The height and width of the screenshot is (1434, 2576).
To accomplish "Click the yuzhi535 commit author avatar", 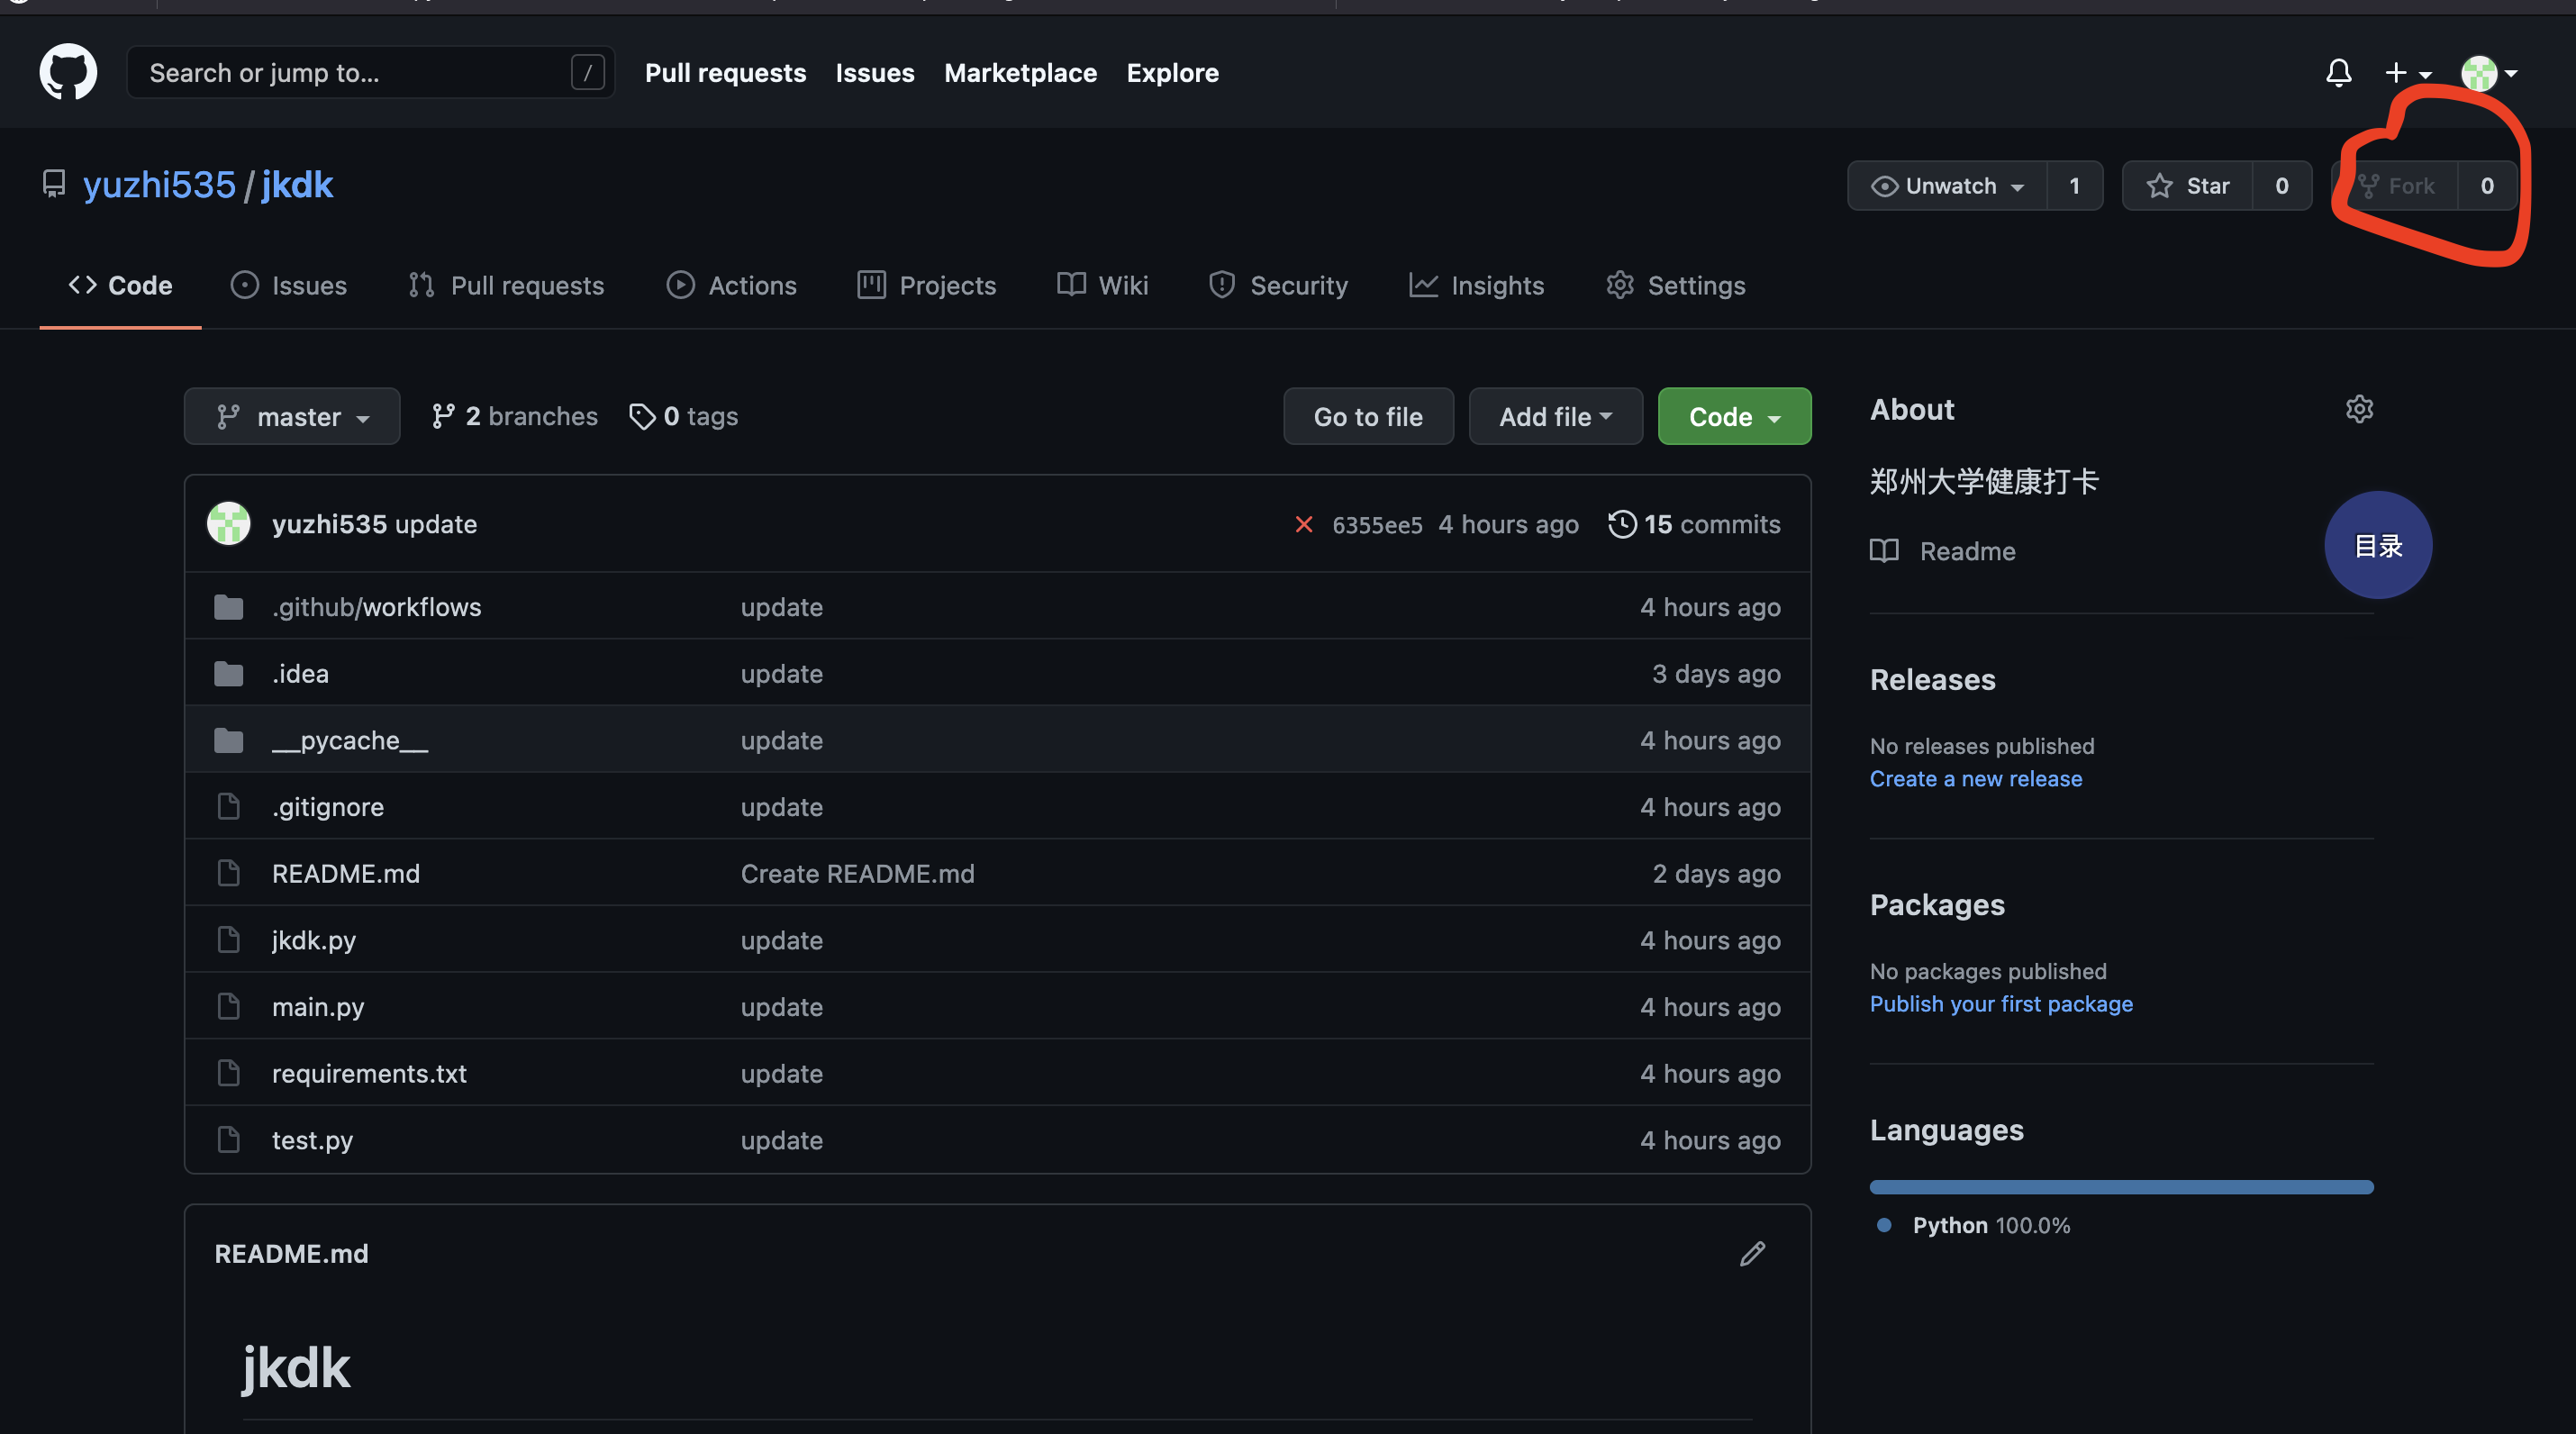I will (x=228, y=523).
